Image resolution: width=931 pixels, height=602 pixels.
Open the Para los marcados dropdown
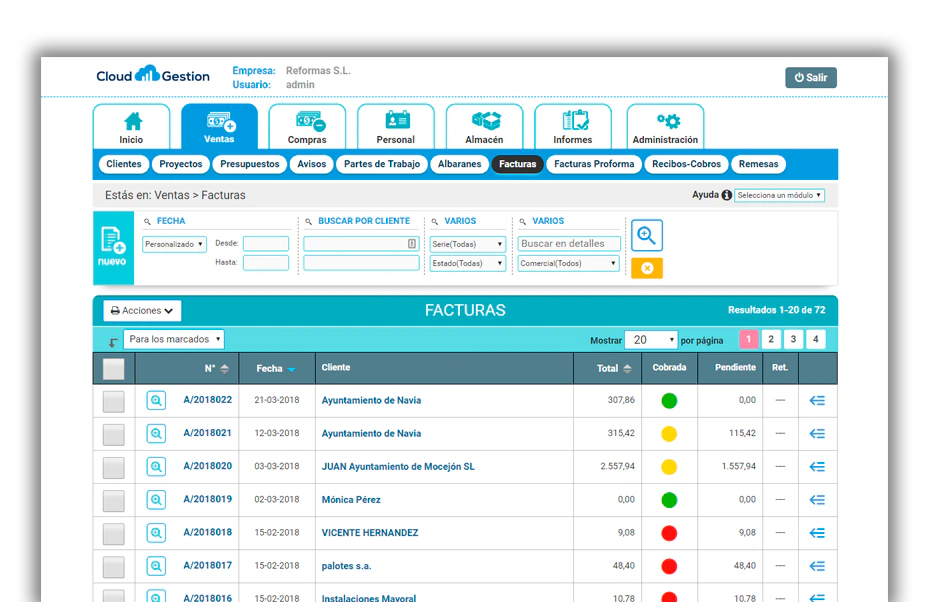pyautogui.click(x=173, y=339)
